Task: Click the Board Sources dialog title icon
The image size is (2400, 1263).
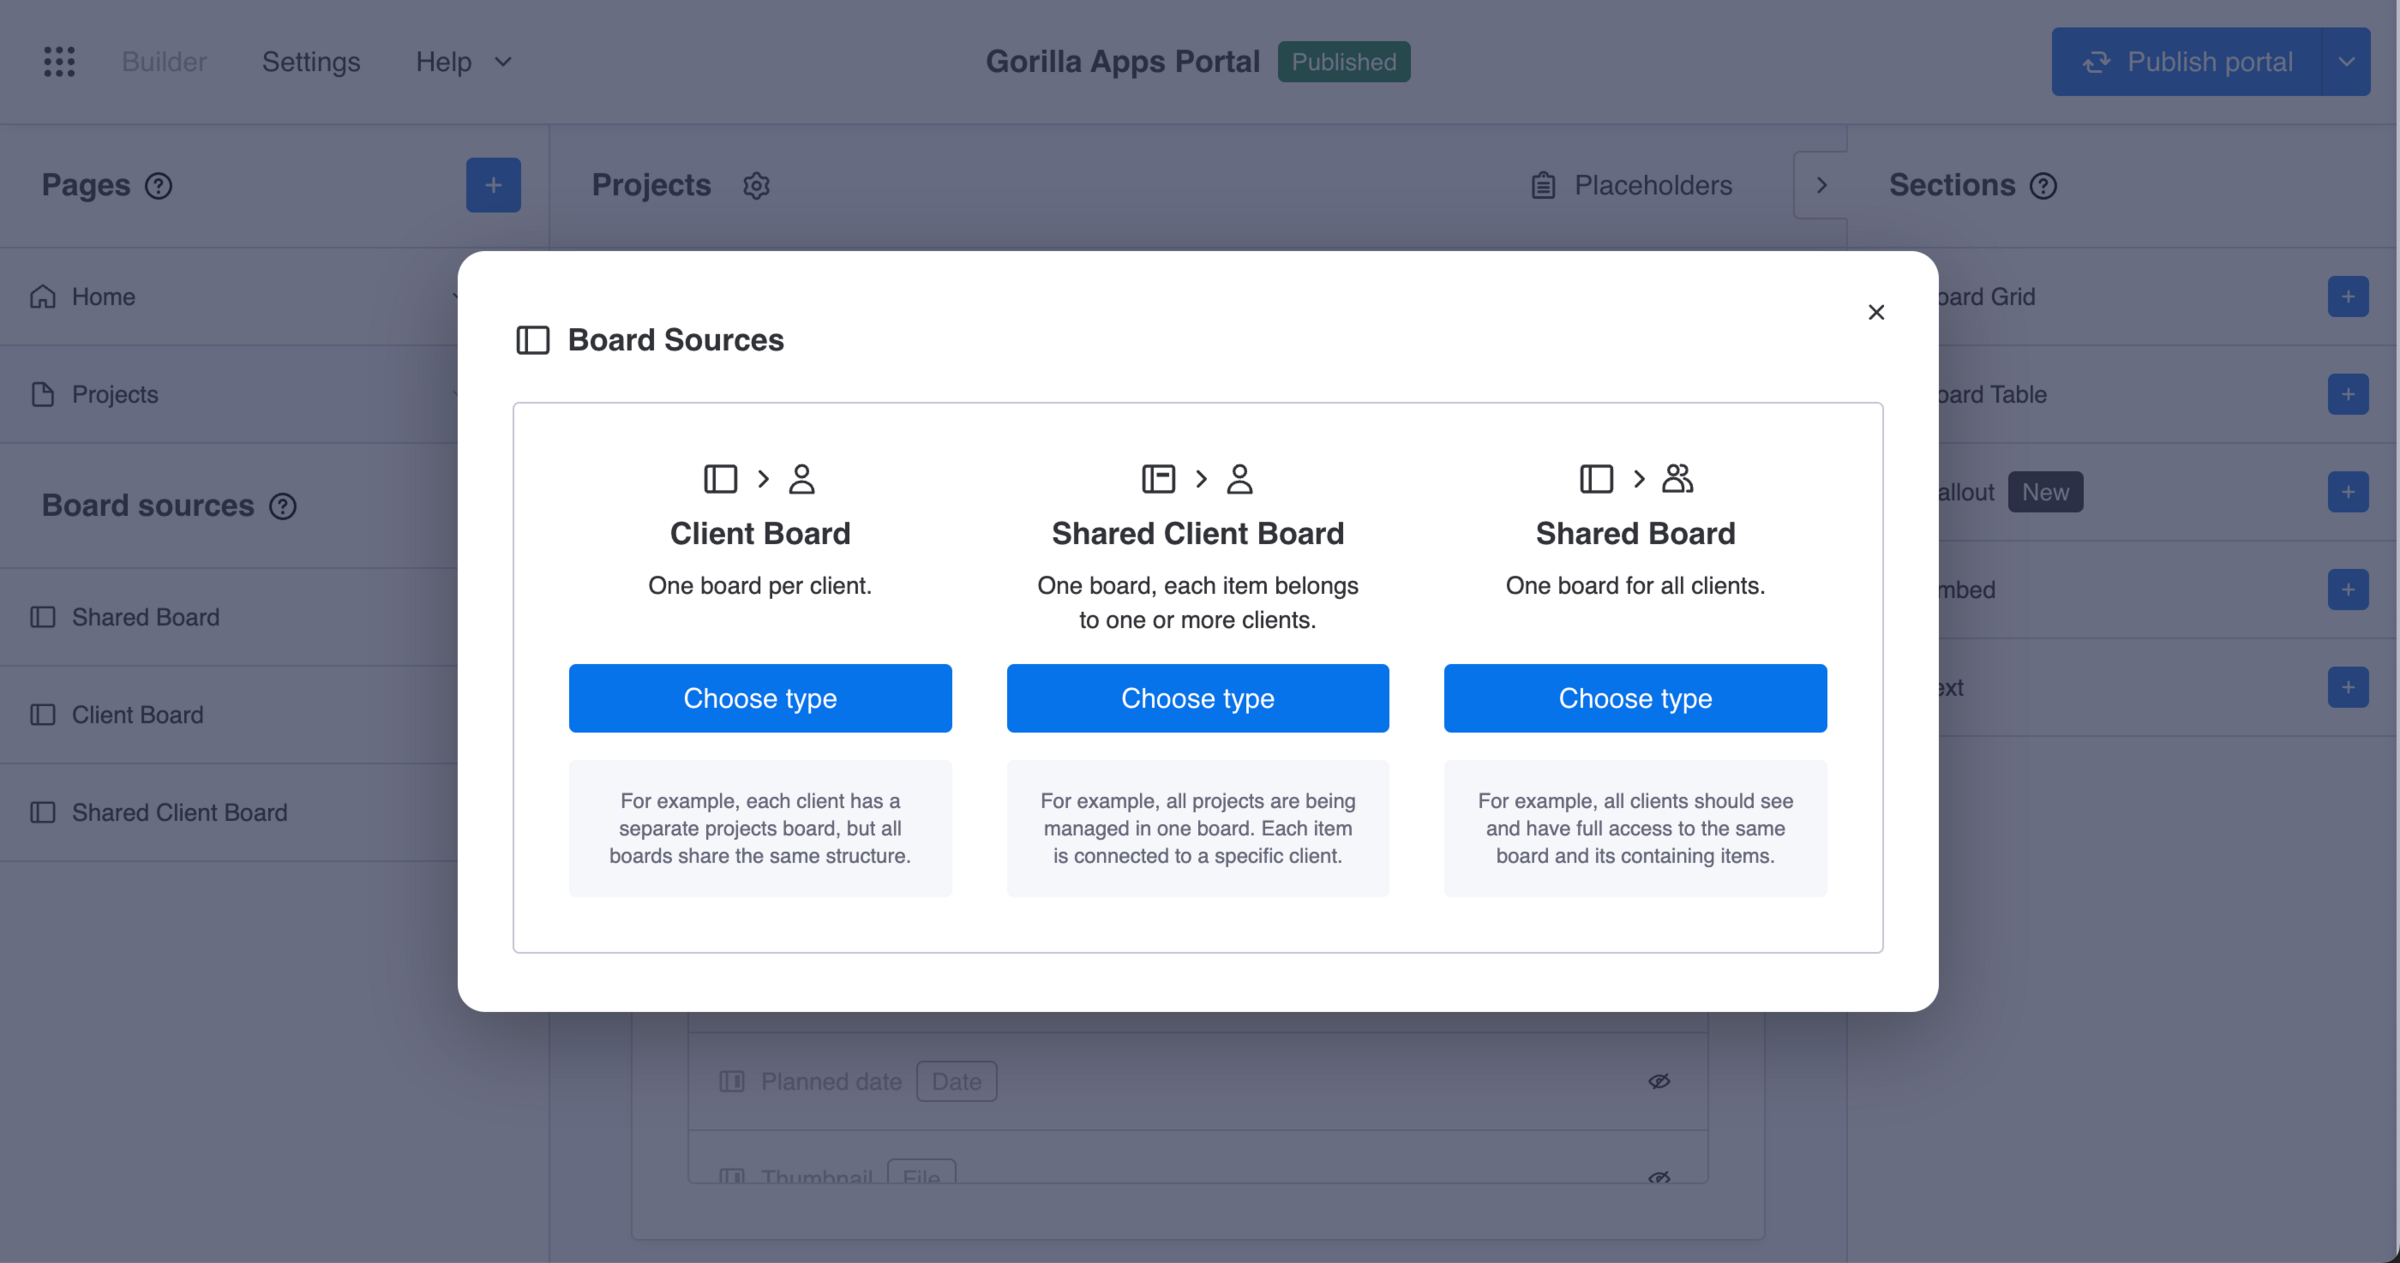Action: pyautogui.click(x=532, y=340)
